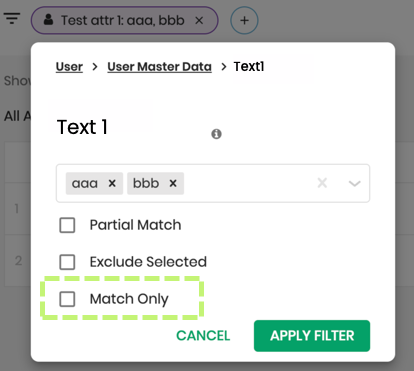
Task: Go to User breadcrumb link
Action: pos(69,67)
